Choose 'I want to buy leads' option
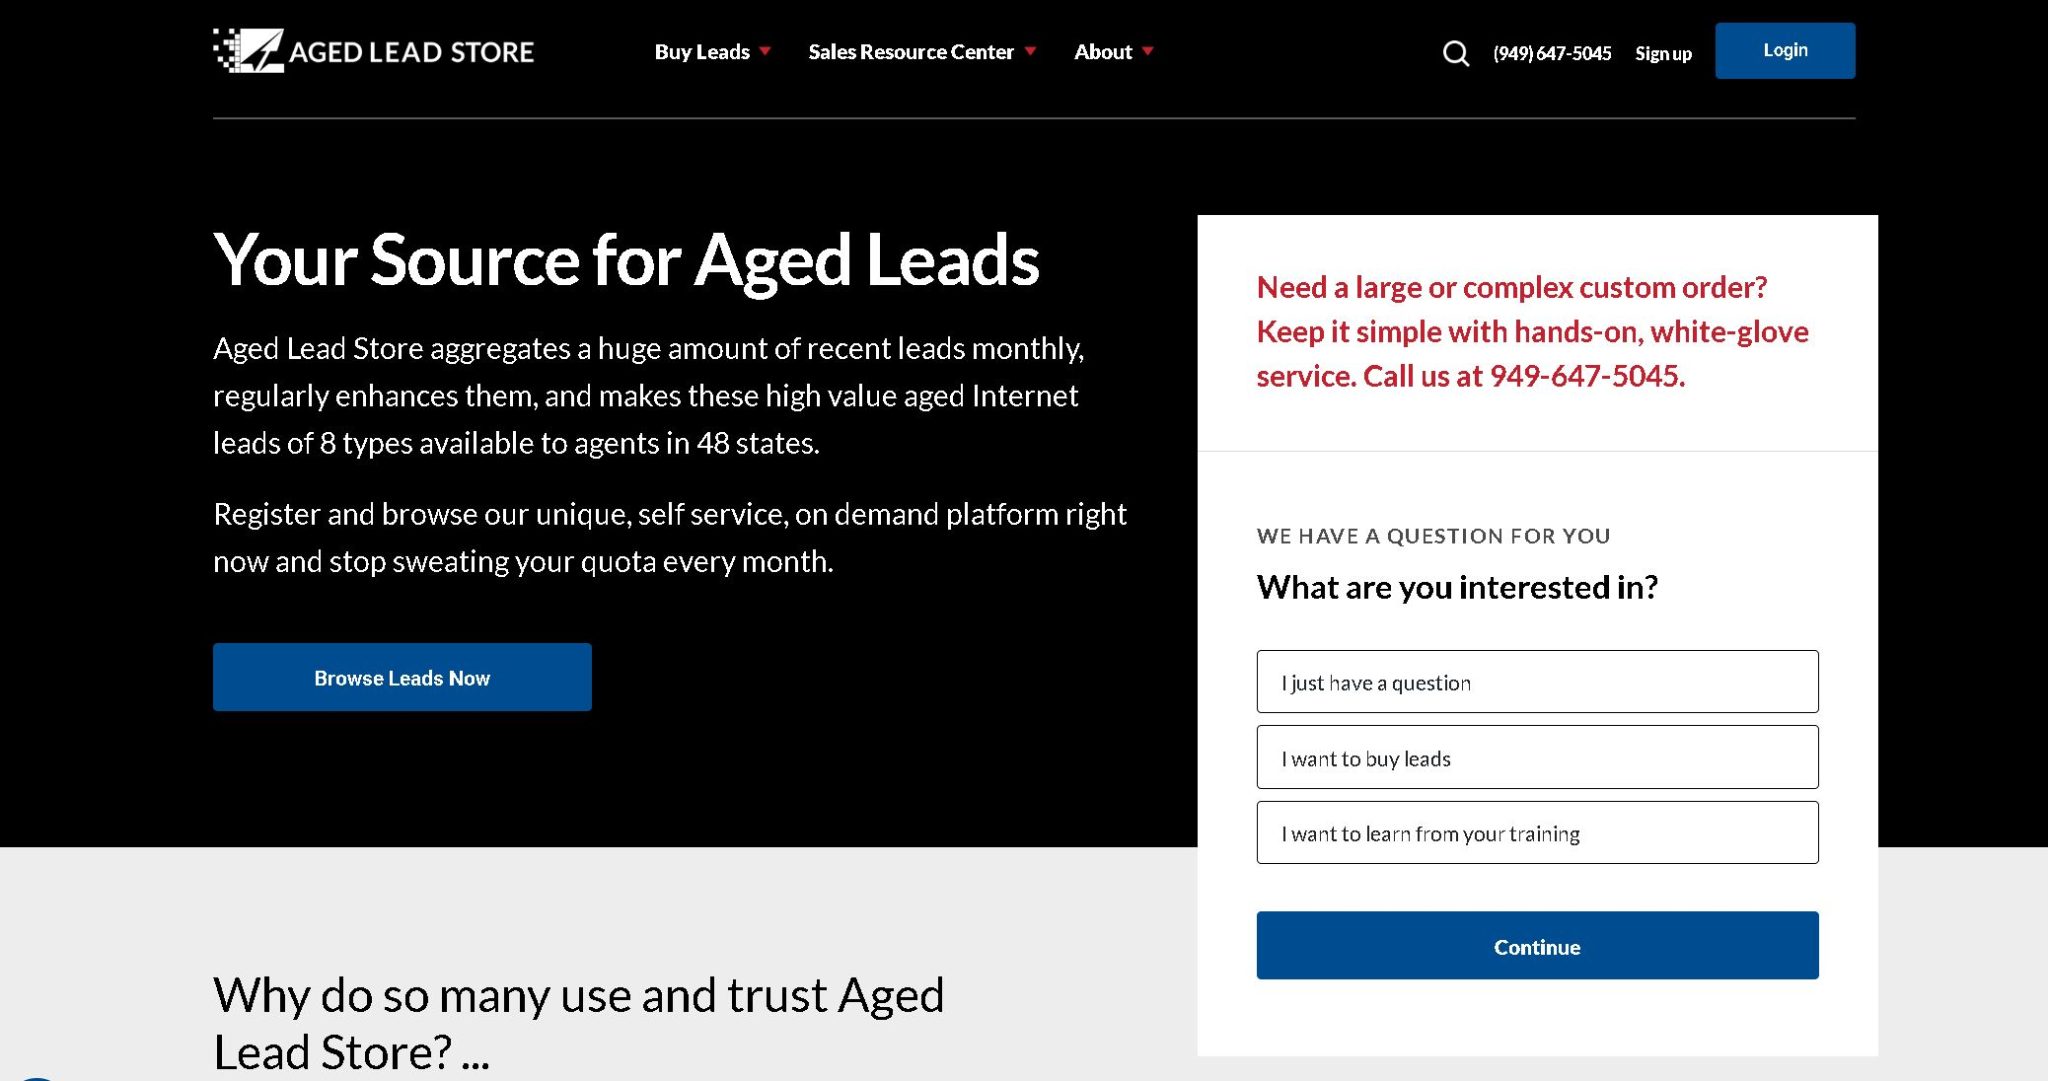Screen dimensions: 2048x1081 click(1537, 758)
